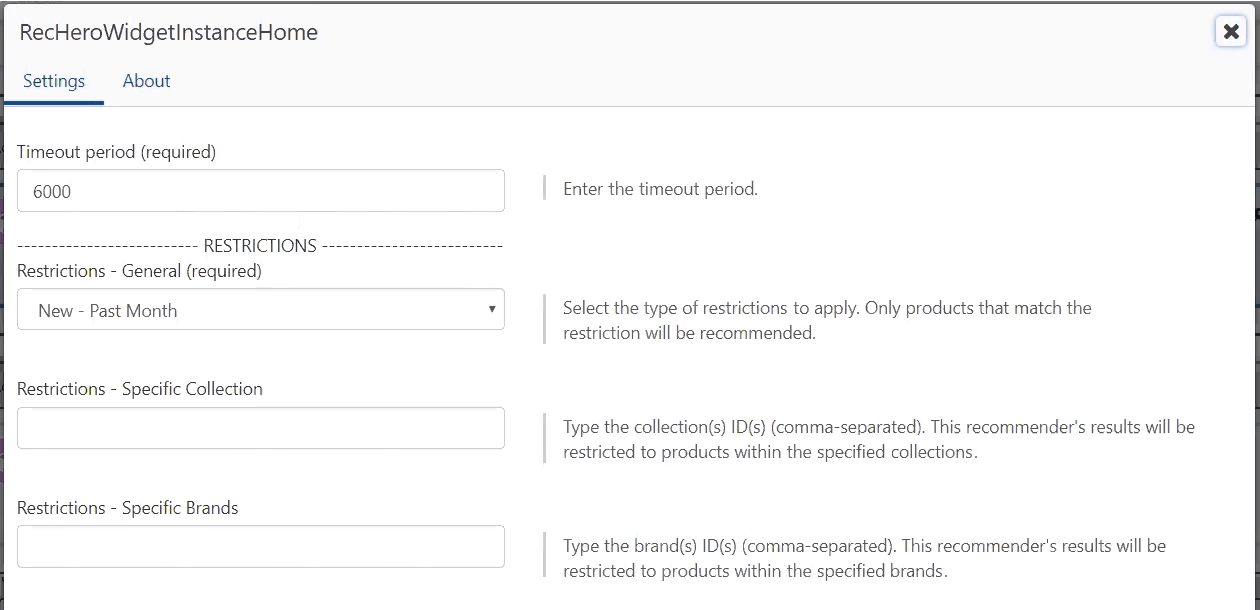Click the "Restrictions - Specific Brands" label
The image size is (1260, 610).
pyautogui.click(x=128, y=508)
